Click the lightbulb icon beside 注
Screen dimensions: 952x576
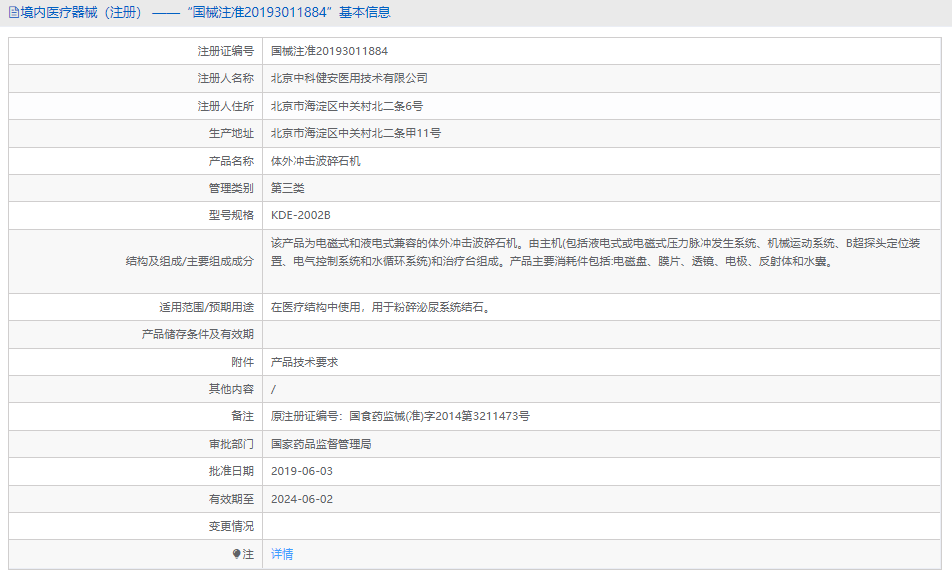pyautogui.click(x=236, y=554)
